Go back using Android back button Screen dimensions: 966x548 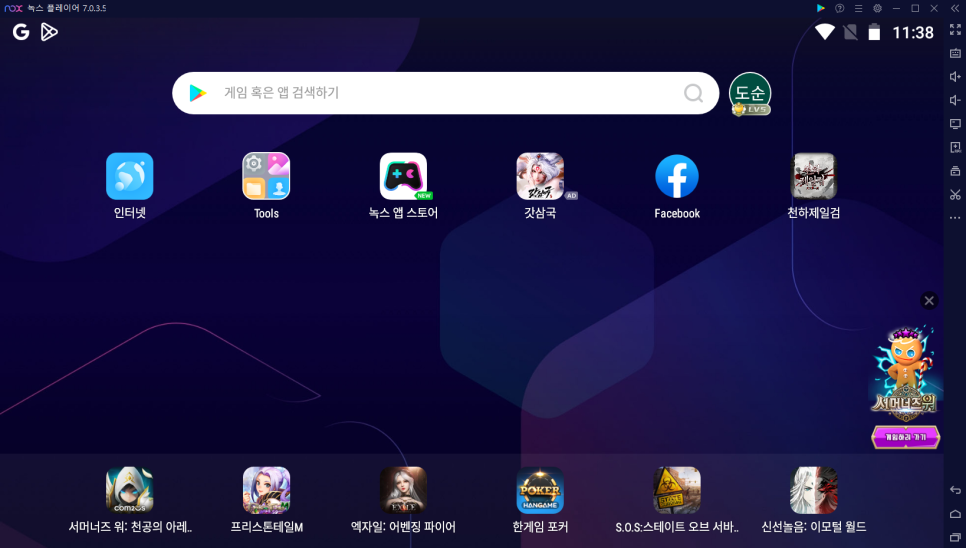point(955,490)
